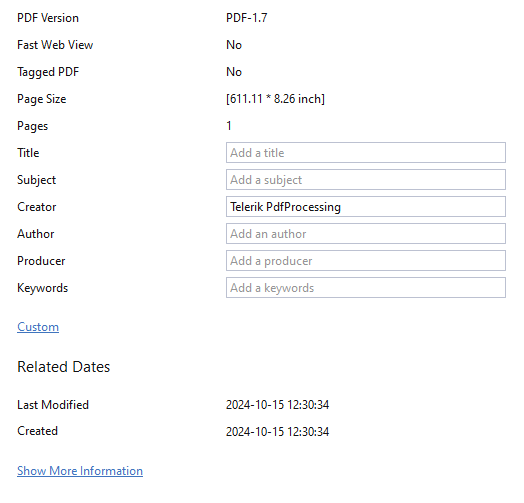Screen dimensions: 524x503
Task: Select the Last Modified date value
Action: coord(278,405)
